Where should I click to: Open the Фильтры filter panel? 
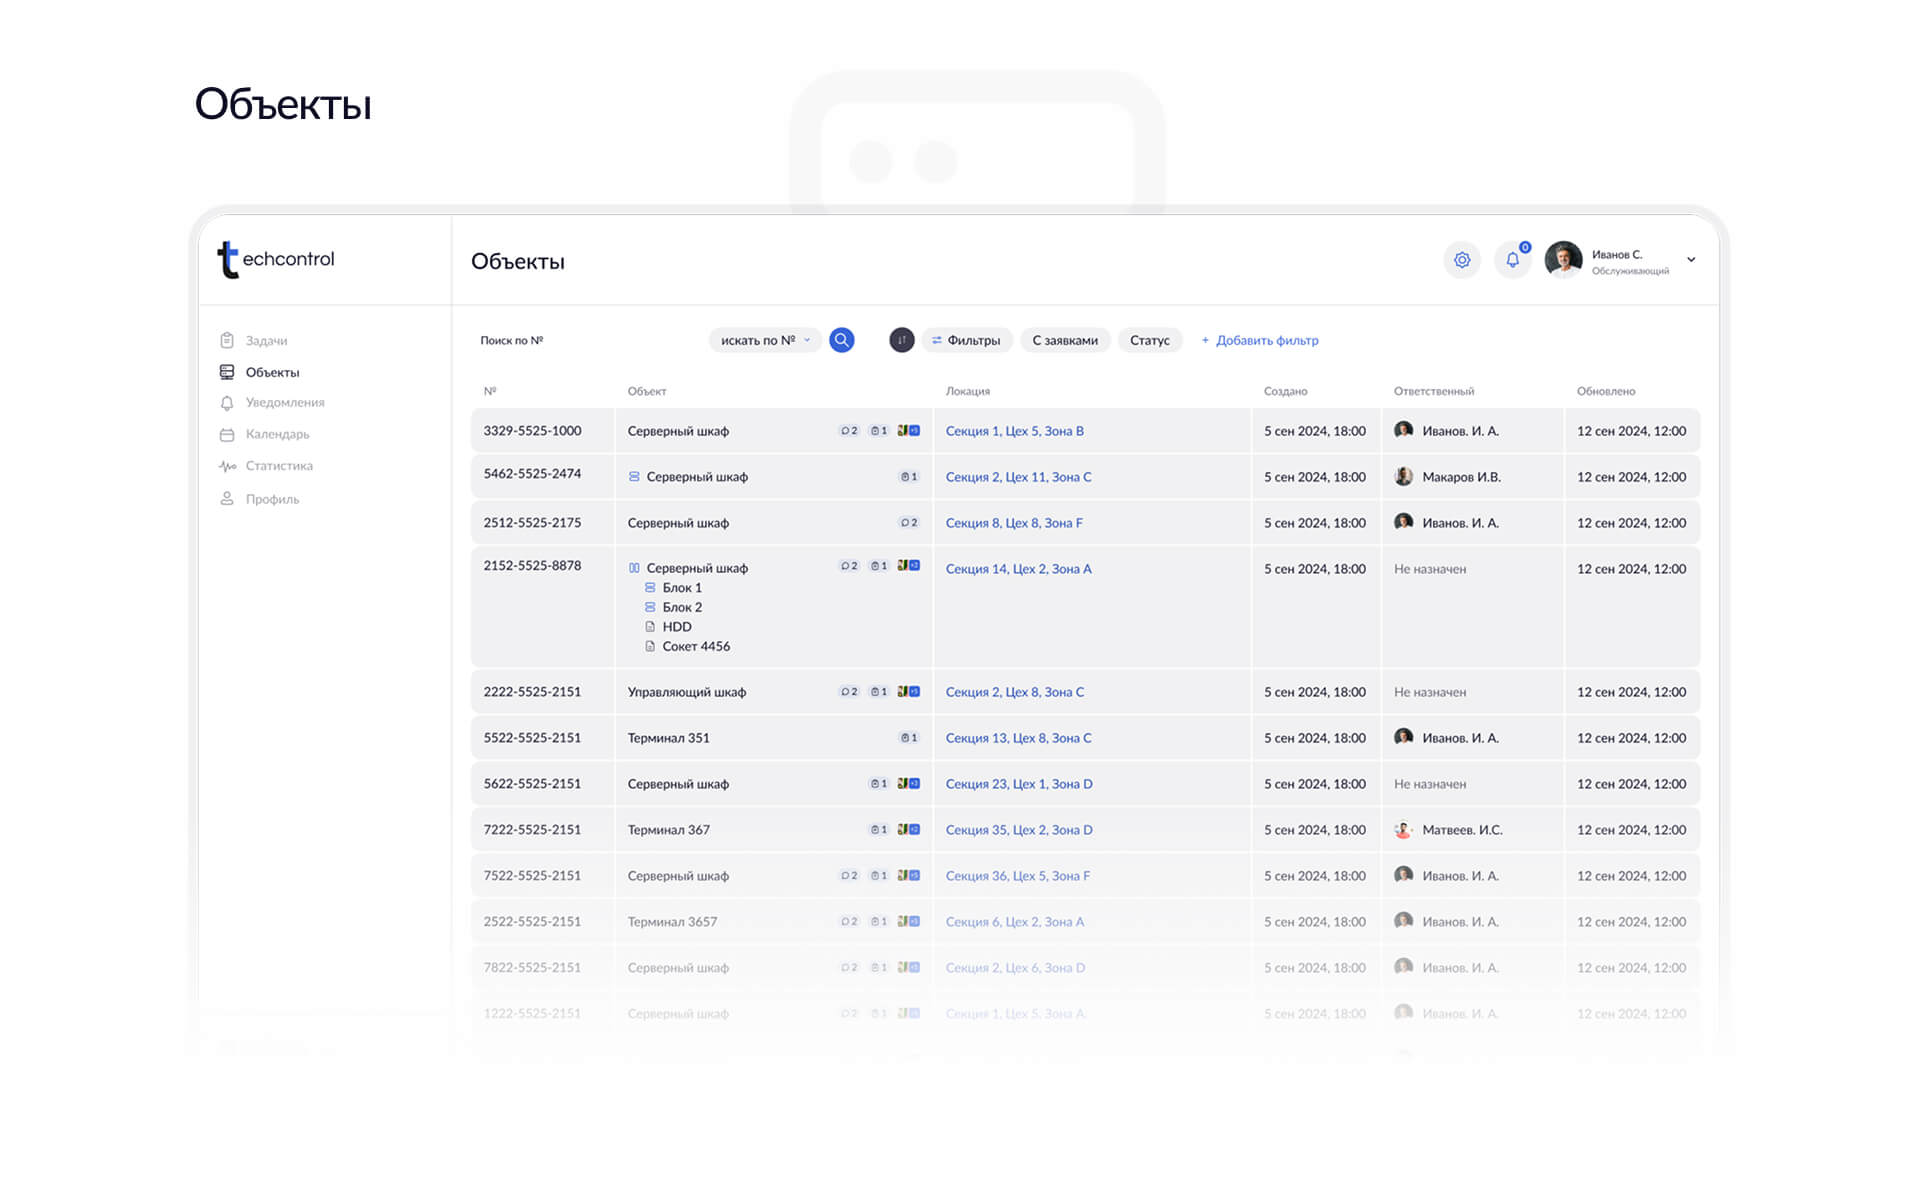click(966, 340)
